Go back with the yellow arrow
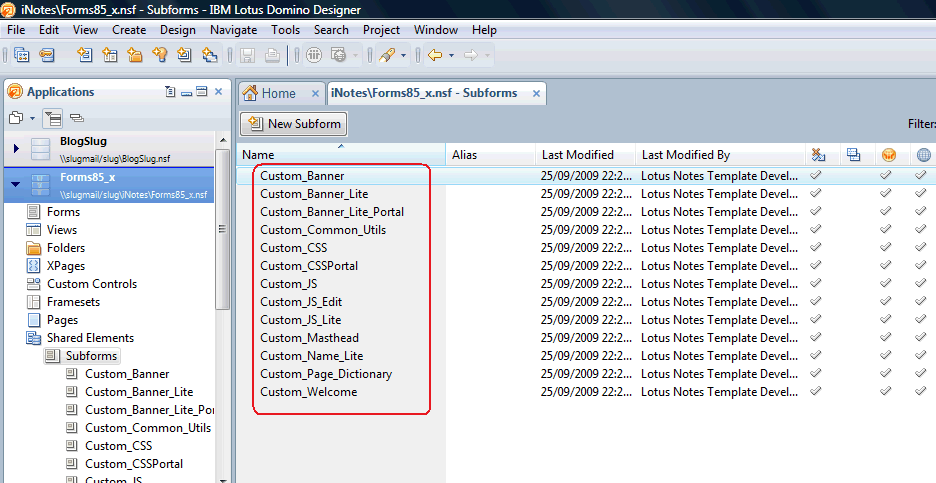The image size is (936, 483). pos(435,56)
